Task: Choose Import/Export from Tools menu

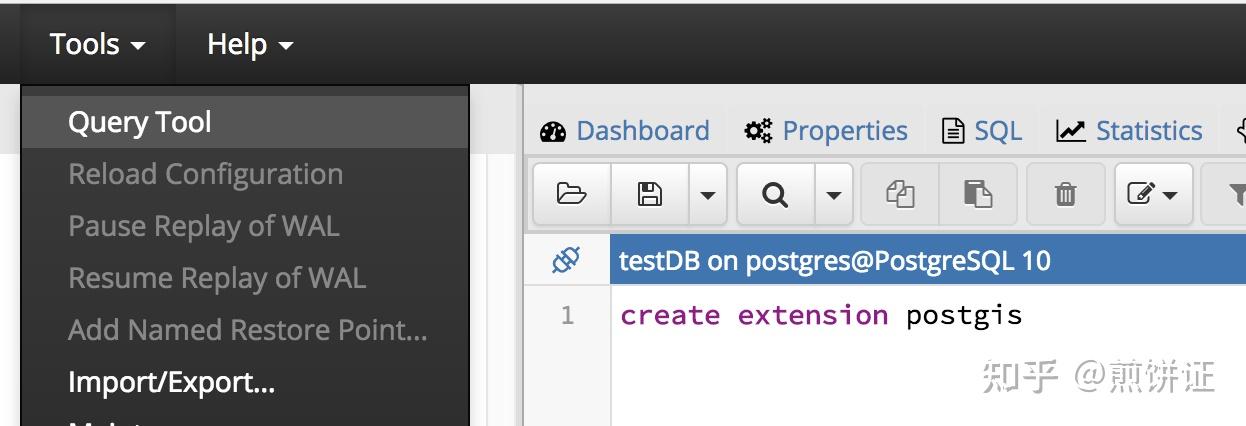Action: coord(171,382)
